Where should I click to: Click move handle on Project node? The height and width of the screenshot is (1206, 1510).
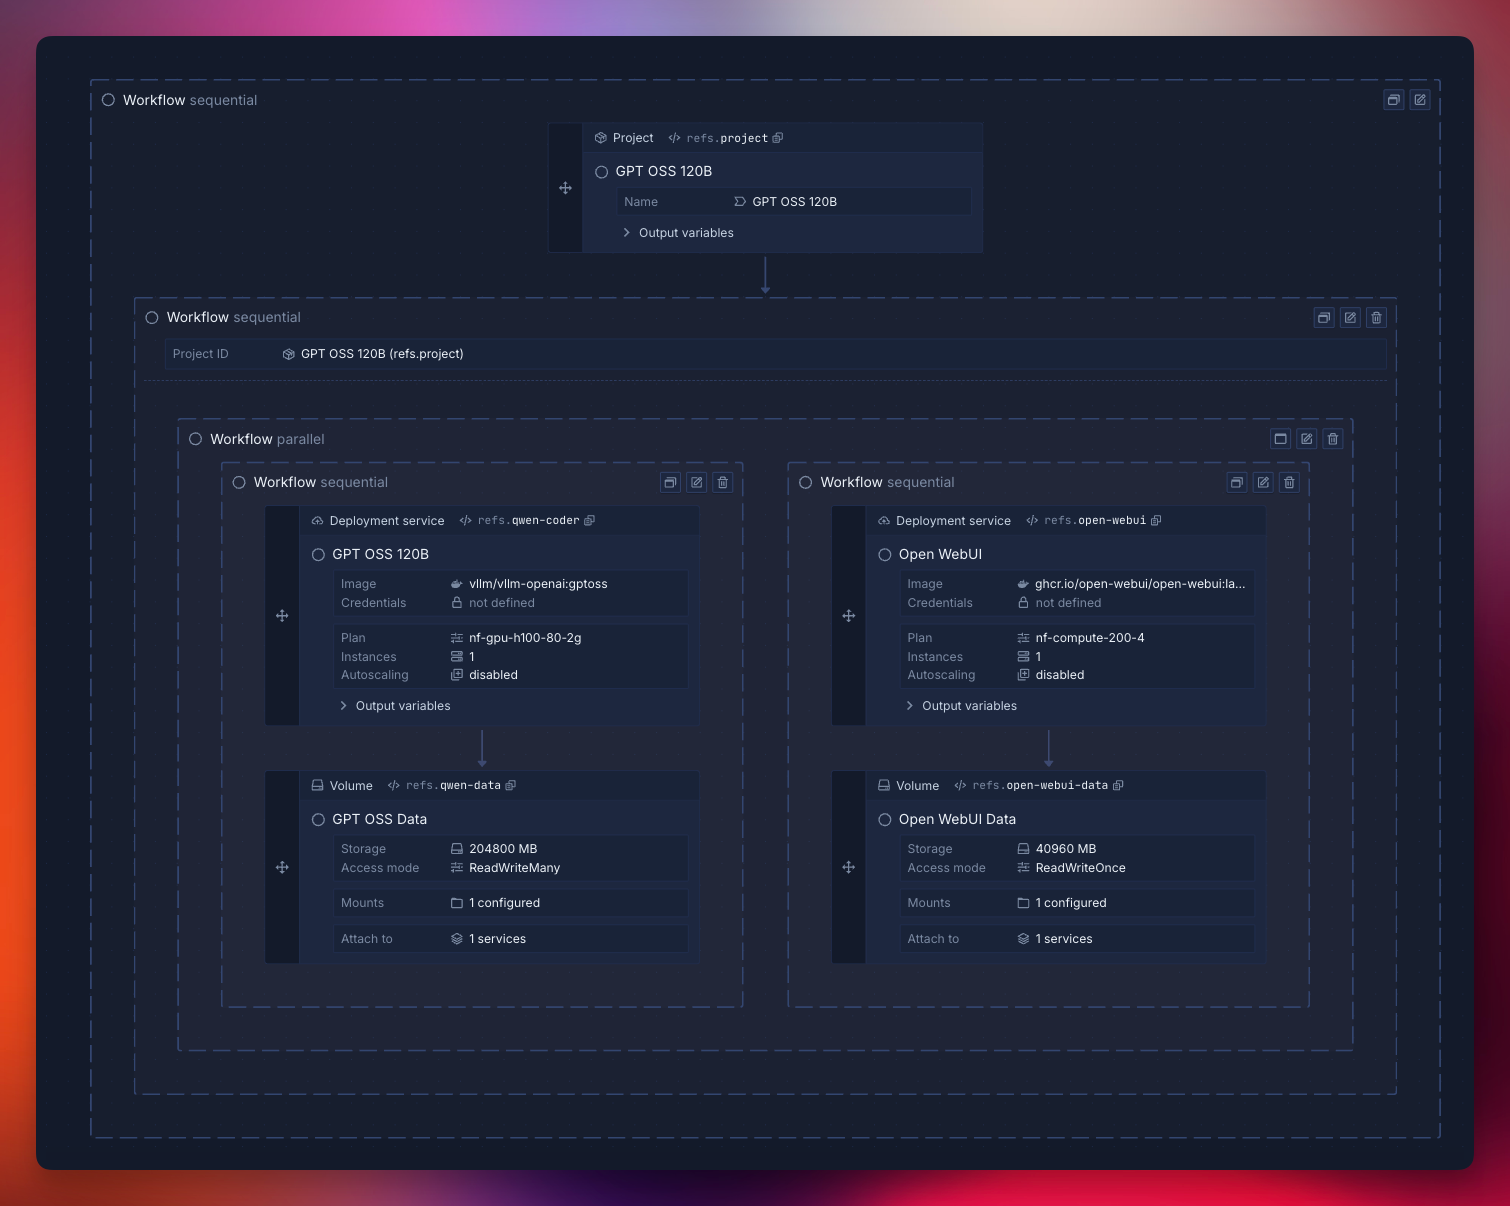[565, 188]
